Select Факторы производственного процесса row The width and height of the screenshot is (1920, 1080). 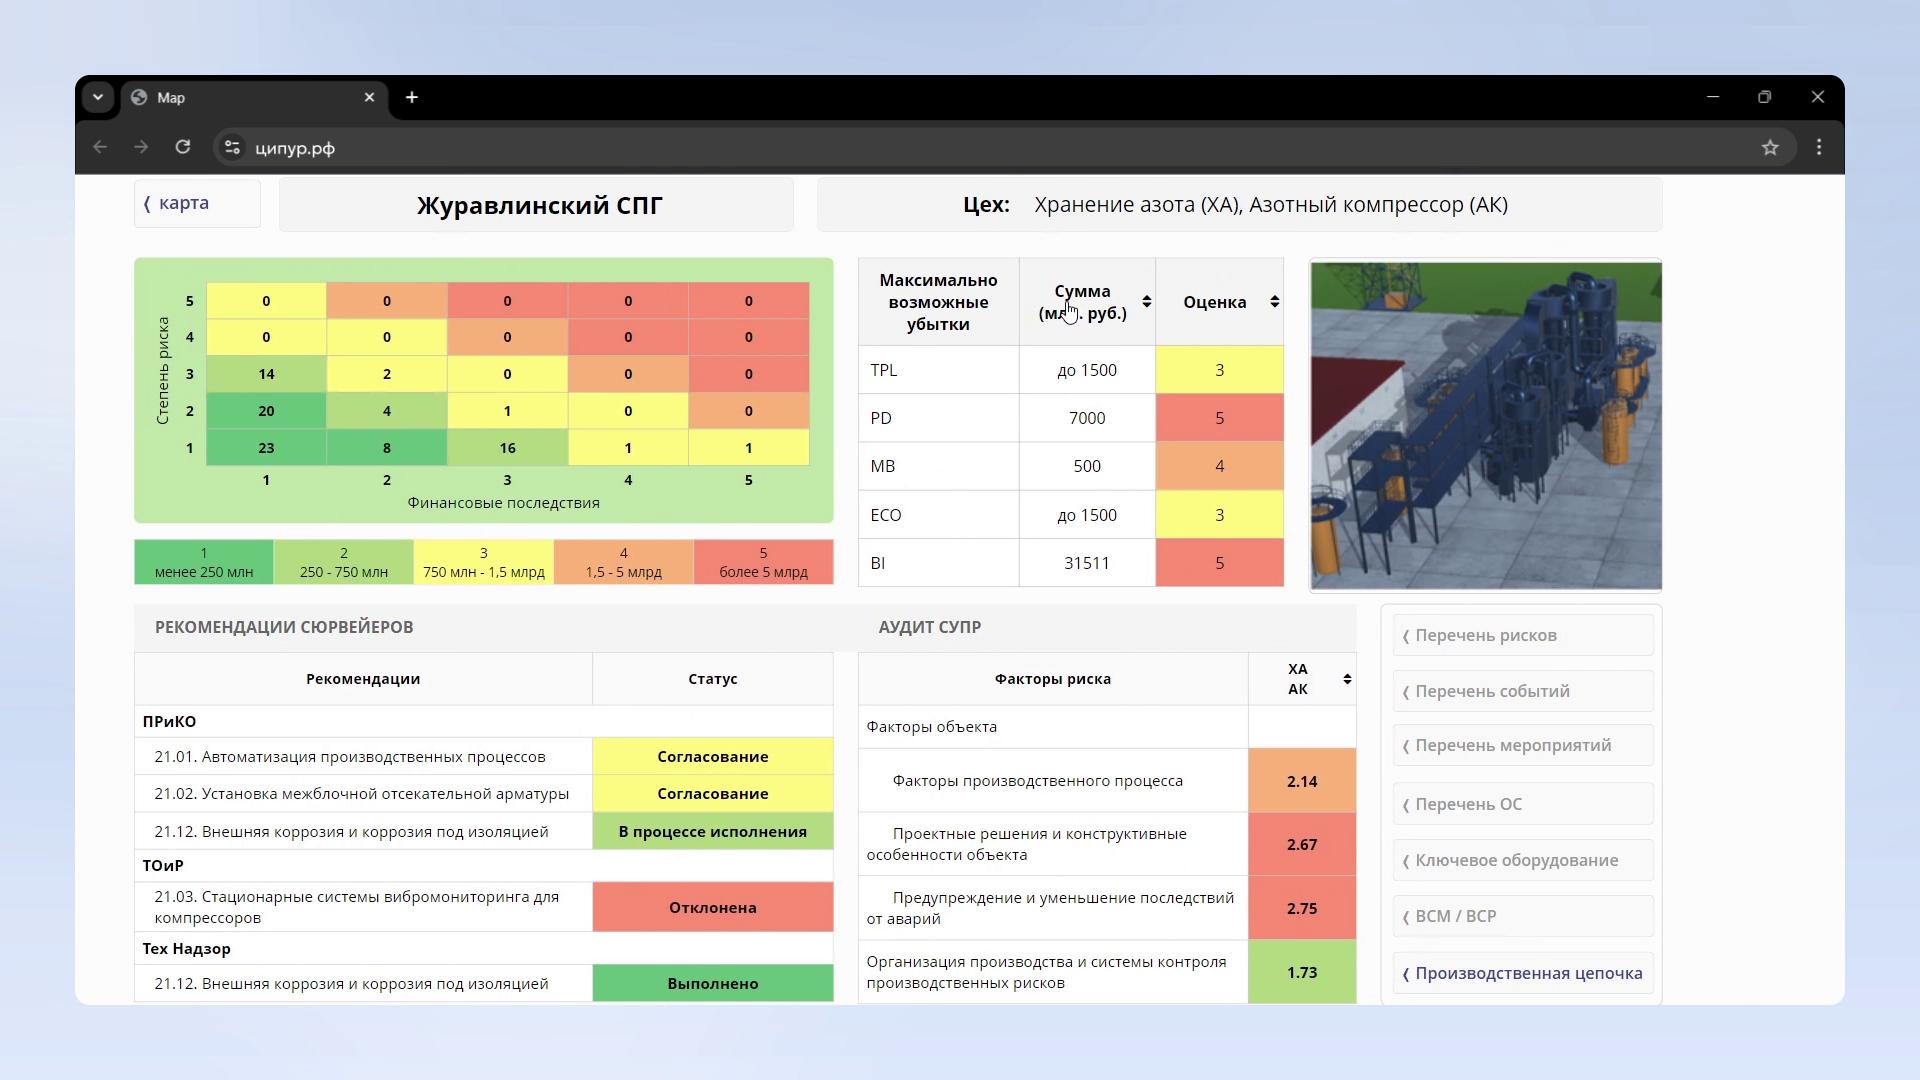point(1053,781)
